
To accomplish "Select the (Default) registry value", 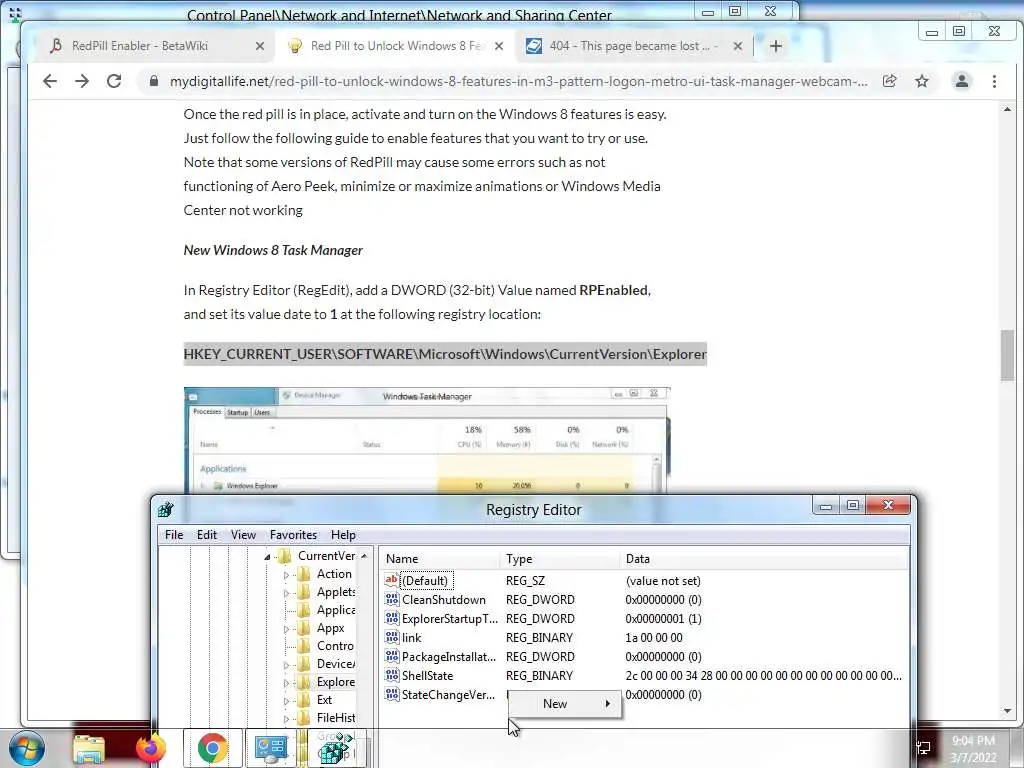I will [x=425, y=581].
